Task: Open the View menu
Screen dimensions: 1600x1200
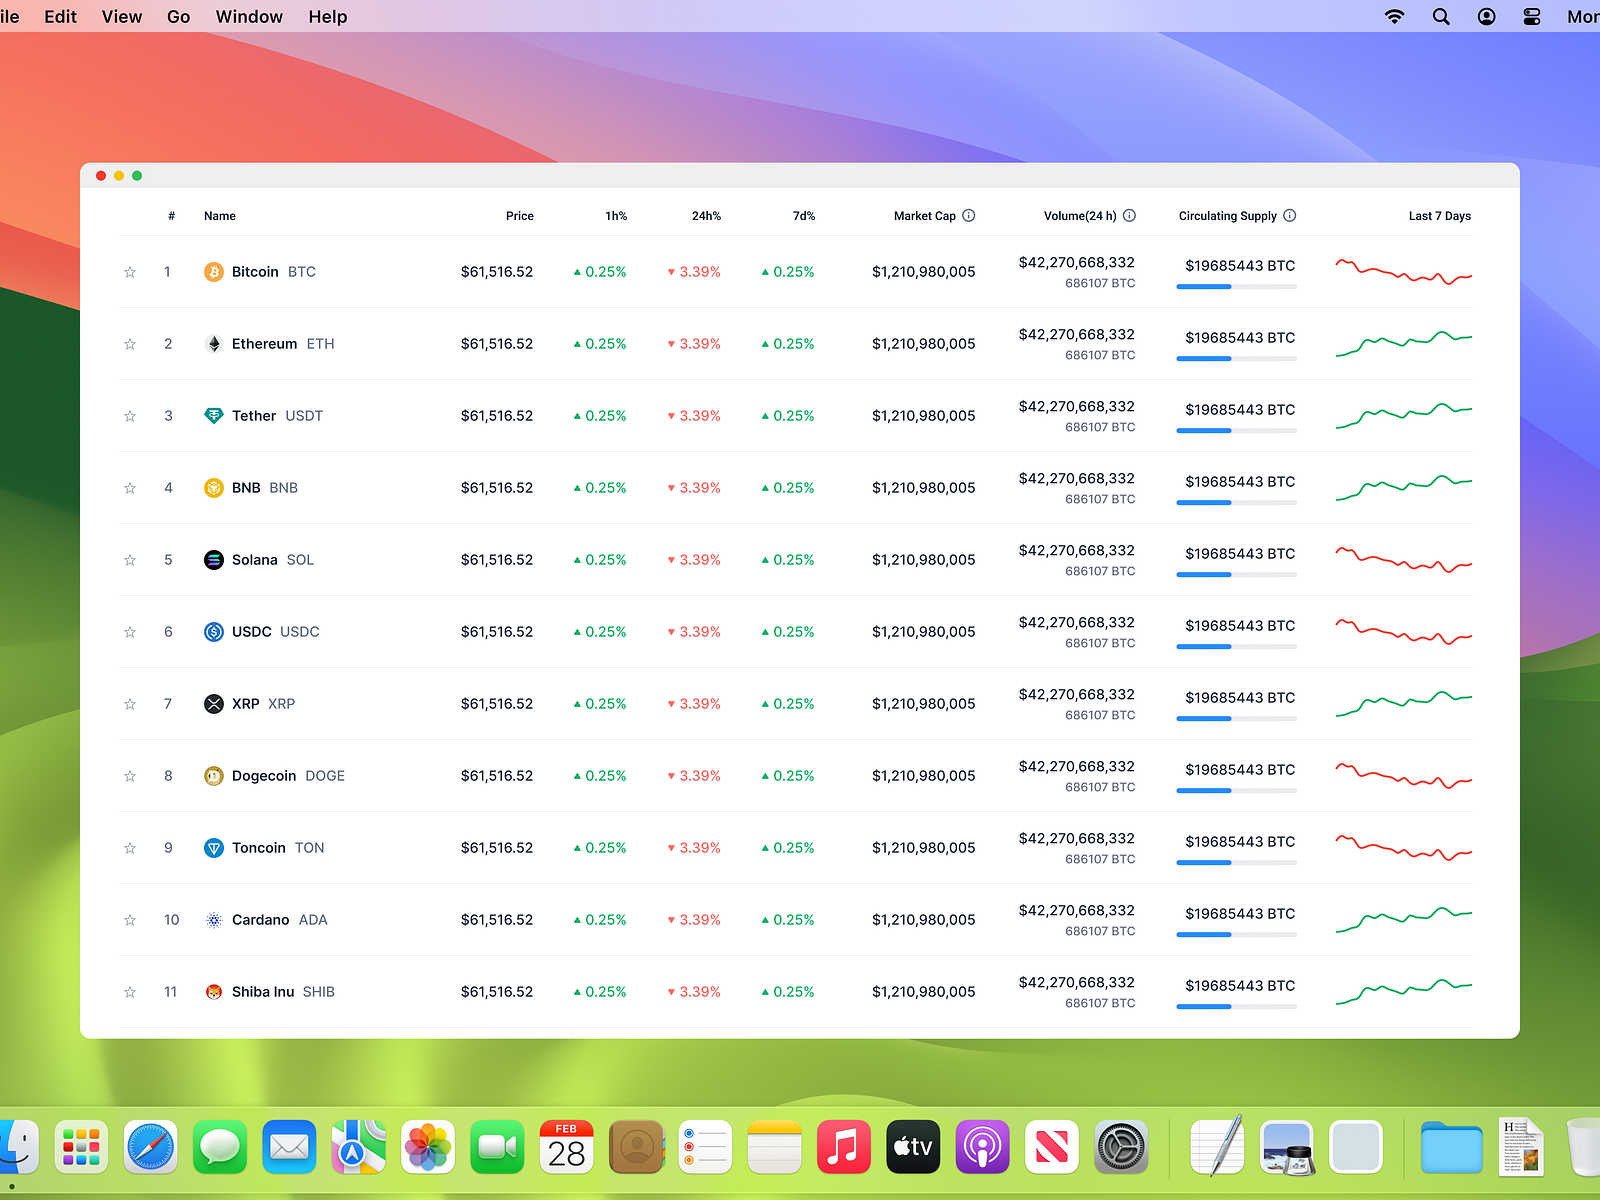Action: [122, 16]
